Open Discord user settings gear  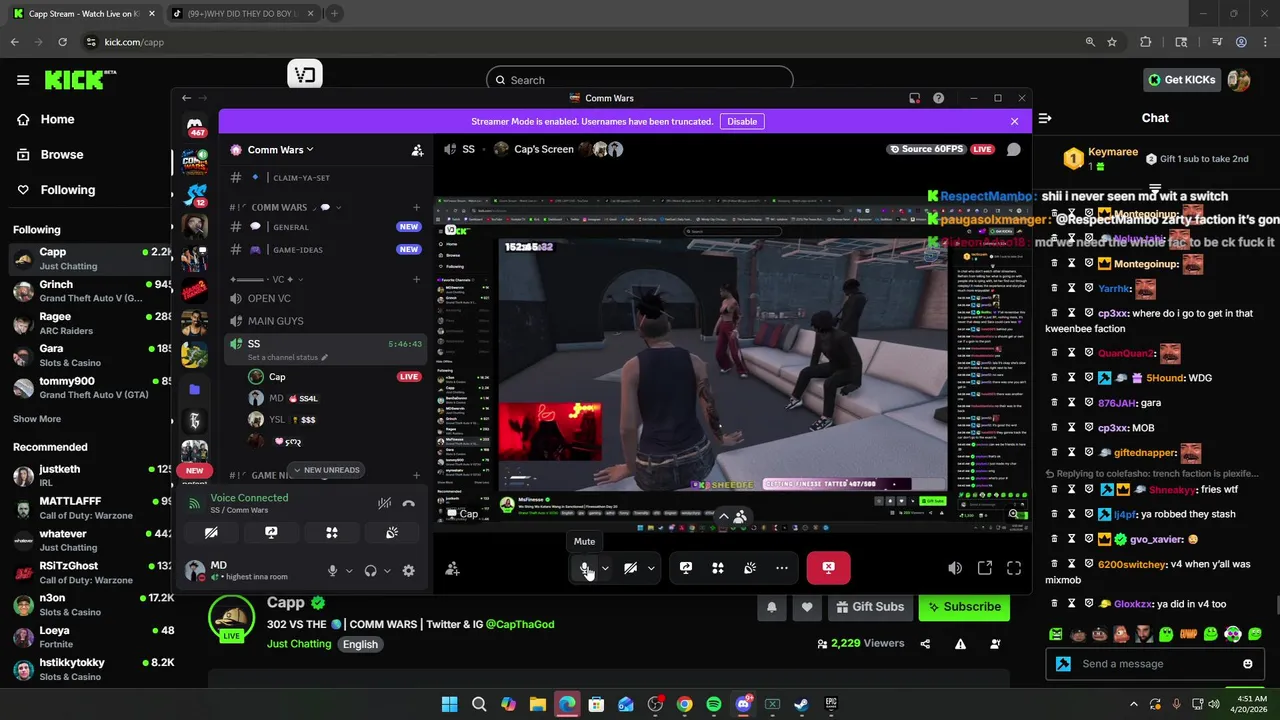coord(408,571)
